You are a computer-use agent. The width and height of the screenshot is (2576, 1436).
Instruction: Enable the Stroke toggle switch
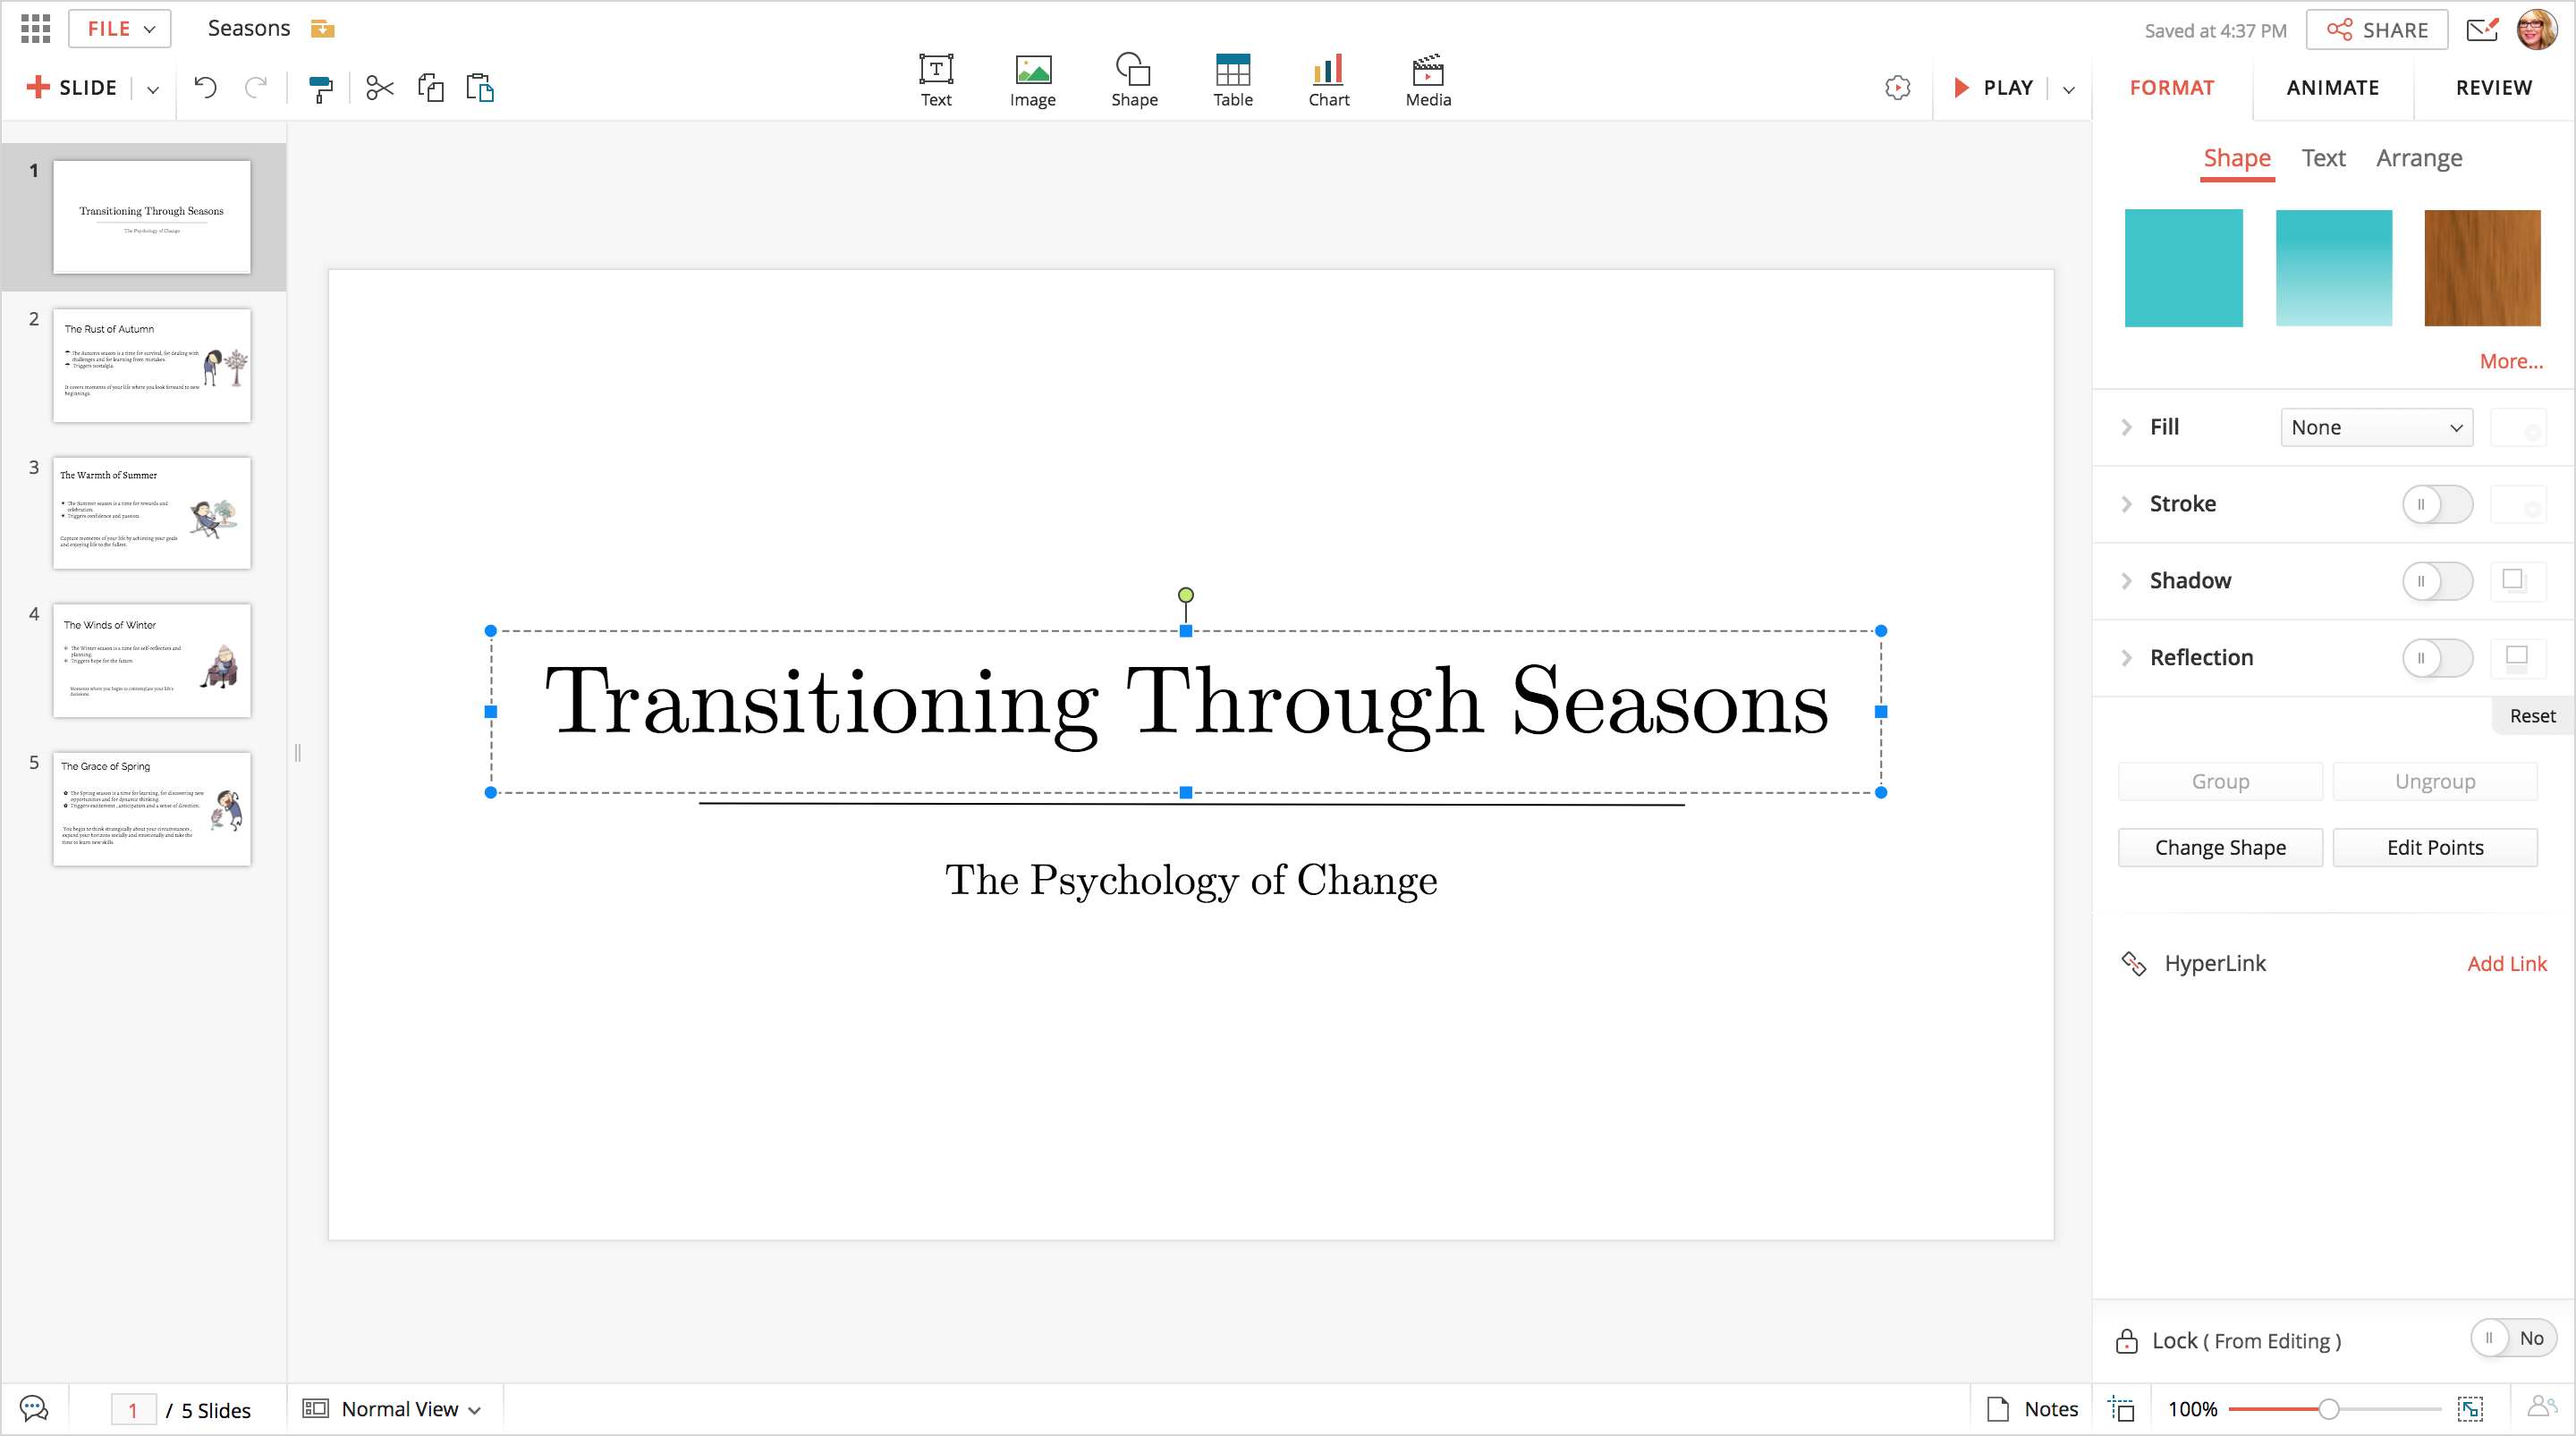tap(2436, 504)
